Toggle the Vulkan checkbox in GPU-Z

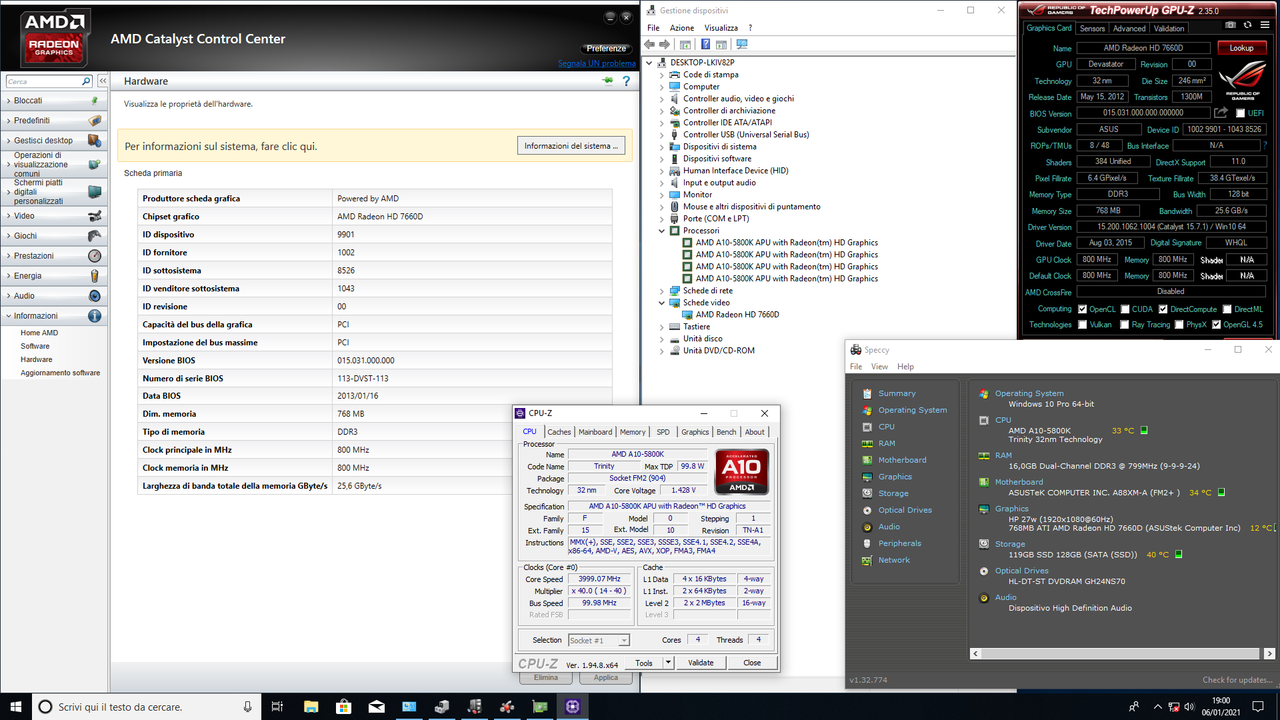[1082, 325]
